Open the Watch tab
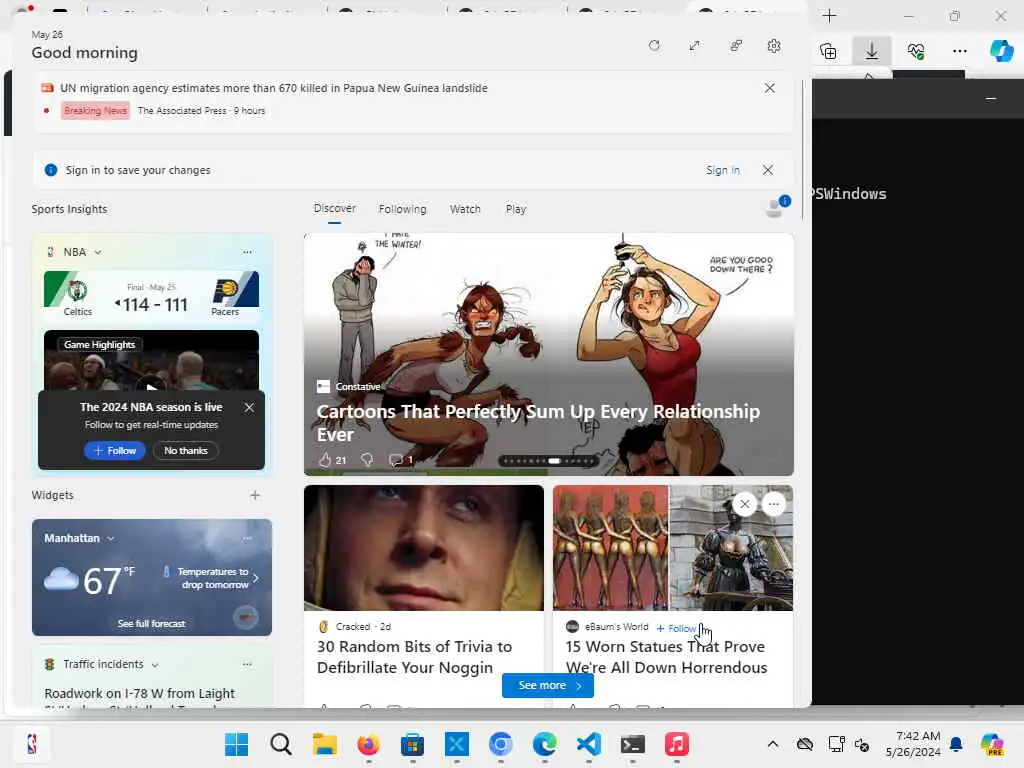The width and height of the screenshot is (1024, 768). [465, 209]
